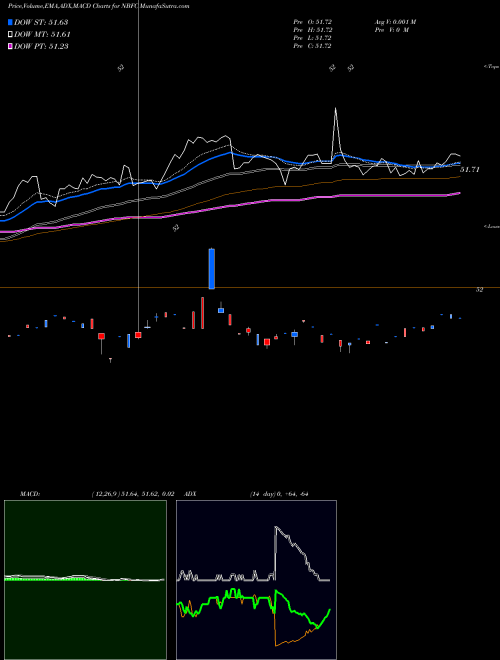The width and height of the screenshot is (500, 660).
Task: Click the leftmost top swing marker
Action: [121, 68]
